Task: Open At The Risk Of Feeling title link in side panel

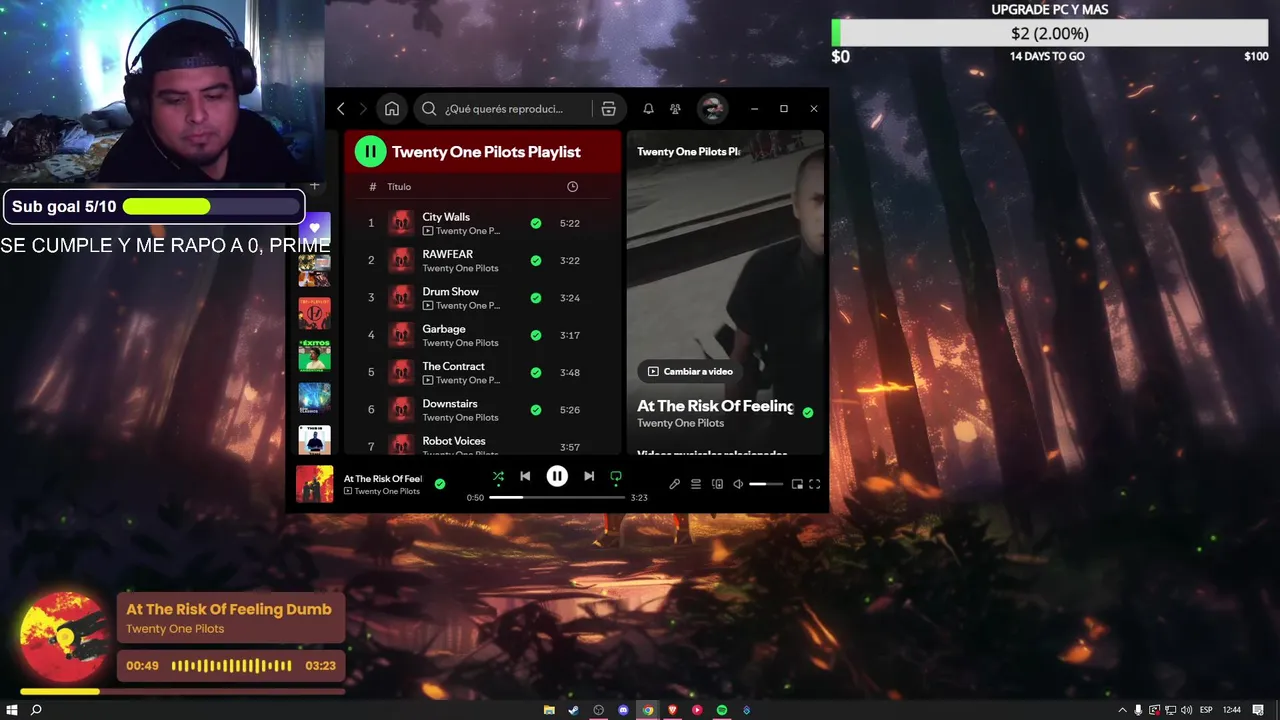Action: tap(715, 406)
